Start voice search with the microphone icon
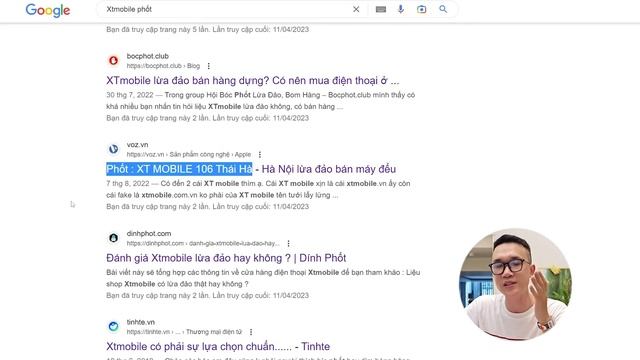640x360 pixels. 401,9
